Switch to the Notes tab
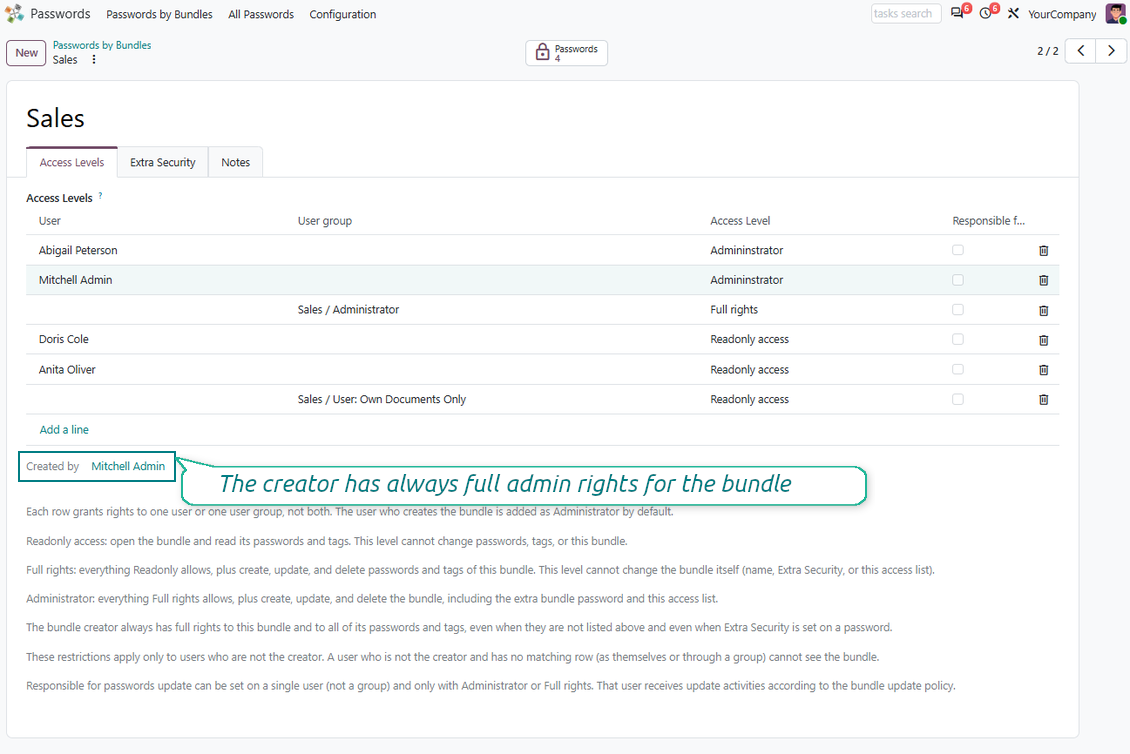Image resolution: width=1130 pixels, height=754 pixels. pos(236,162)
